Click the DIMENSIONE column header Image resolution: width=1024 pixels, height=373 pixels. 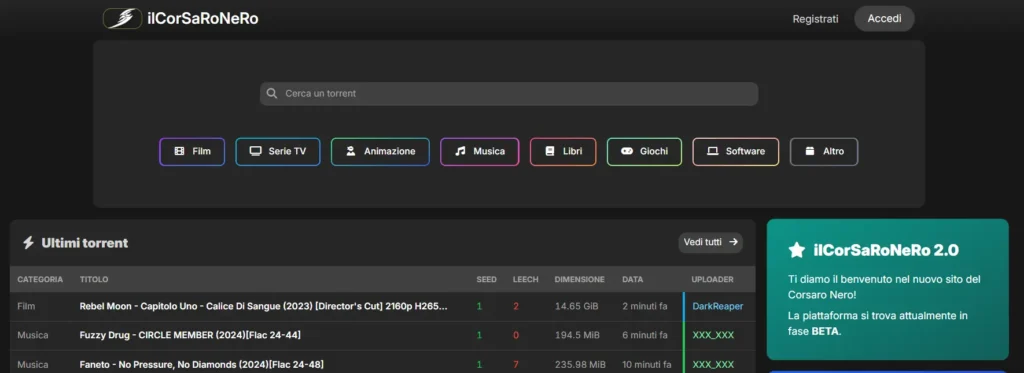[x=580, y=279]
